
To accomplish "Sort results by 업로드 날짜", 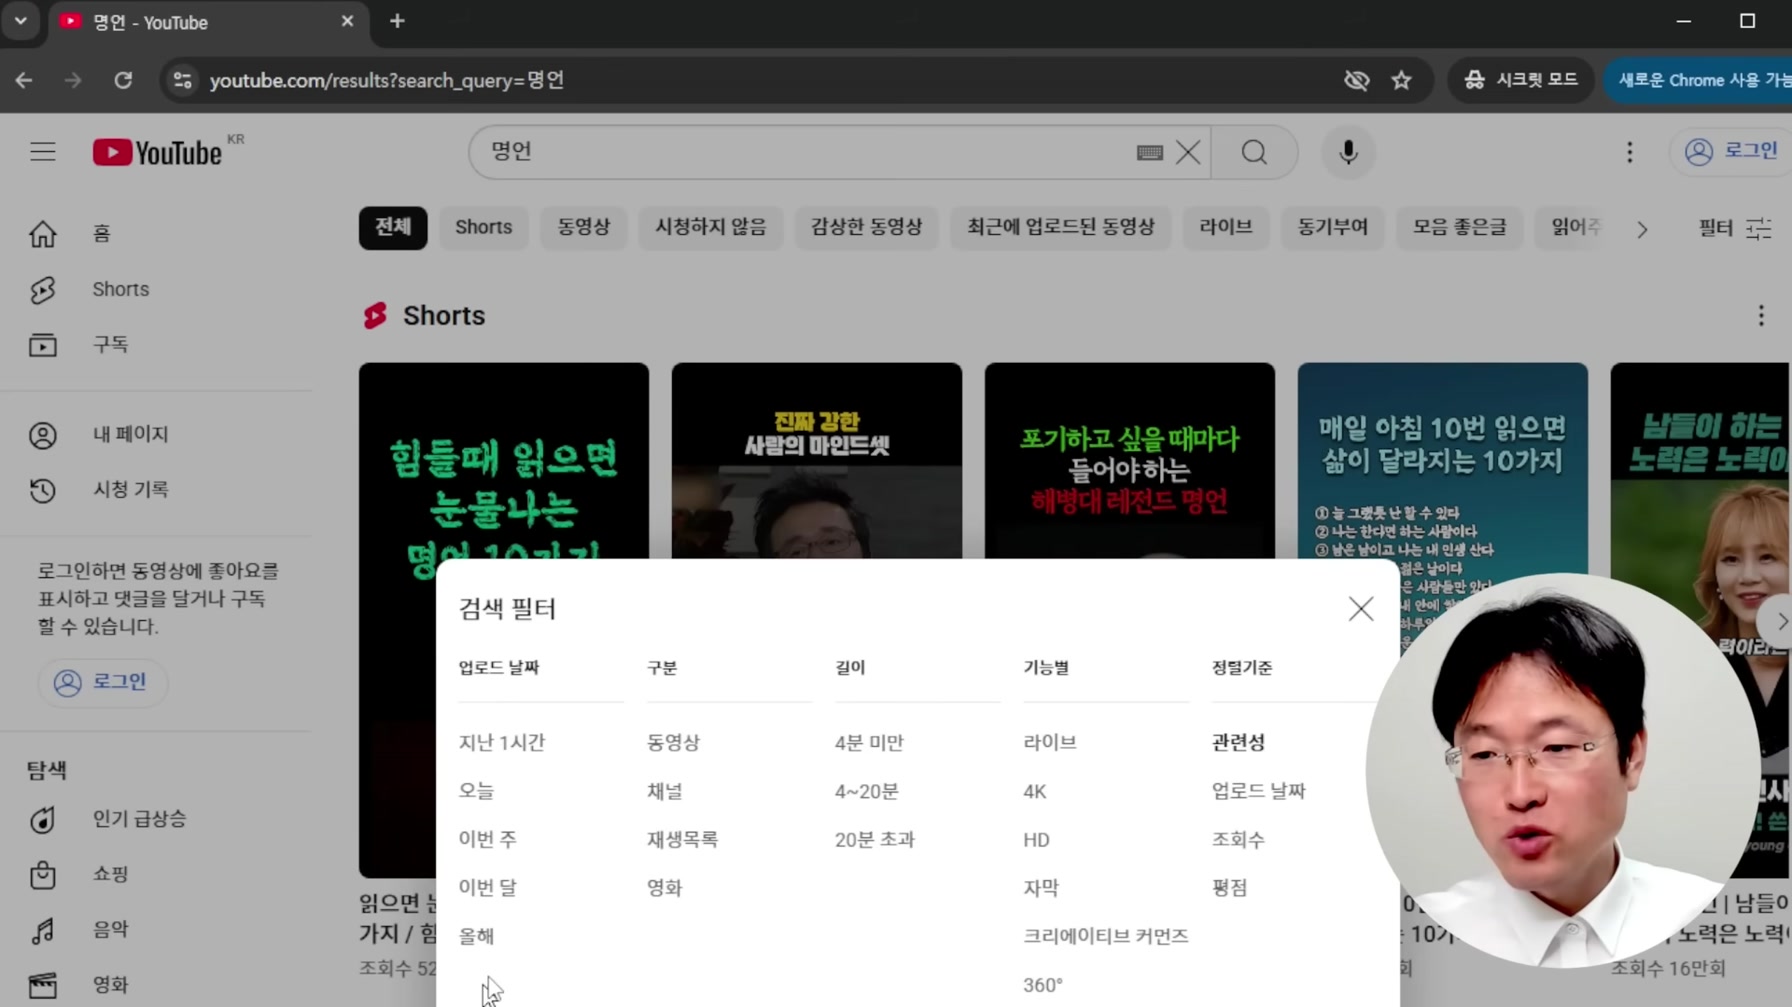I will point(1259,791).
